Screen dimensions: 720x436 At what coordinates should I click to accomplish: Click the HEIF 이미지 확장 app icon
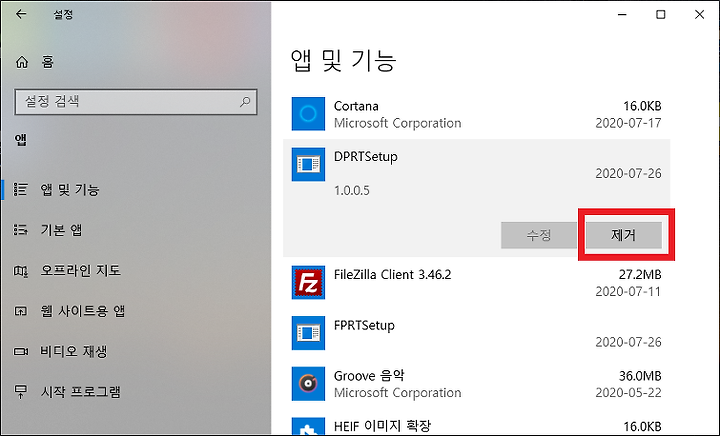click(308, 426)
